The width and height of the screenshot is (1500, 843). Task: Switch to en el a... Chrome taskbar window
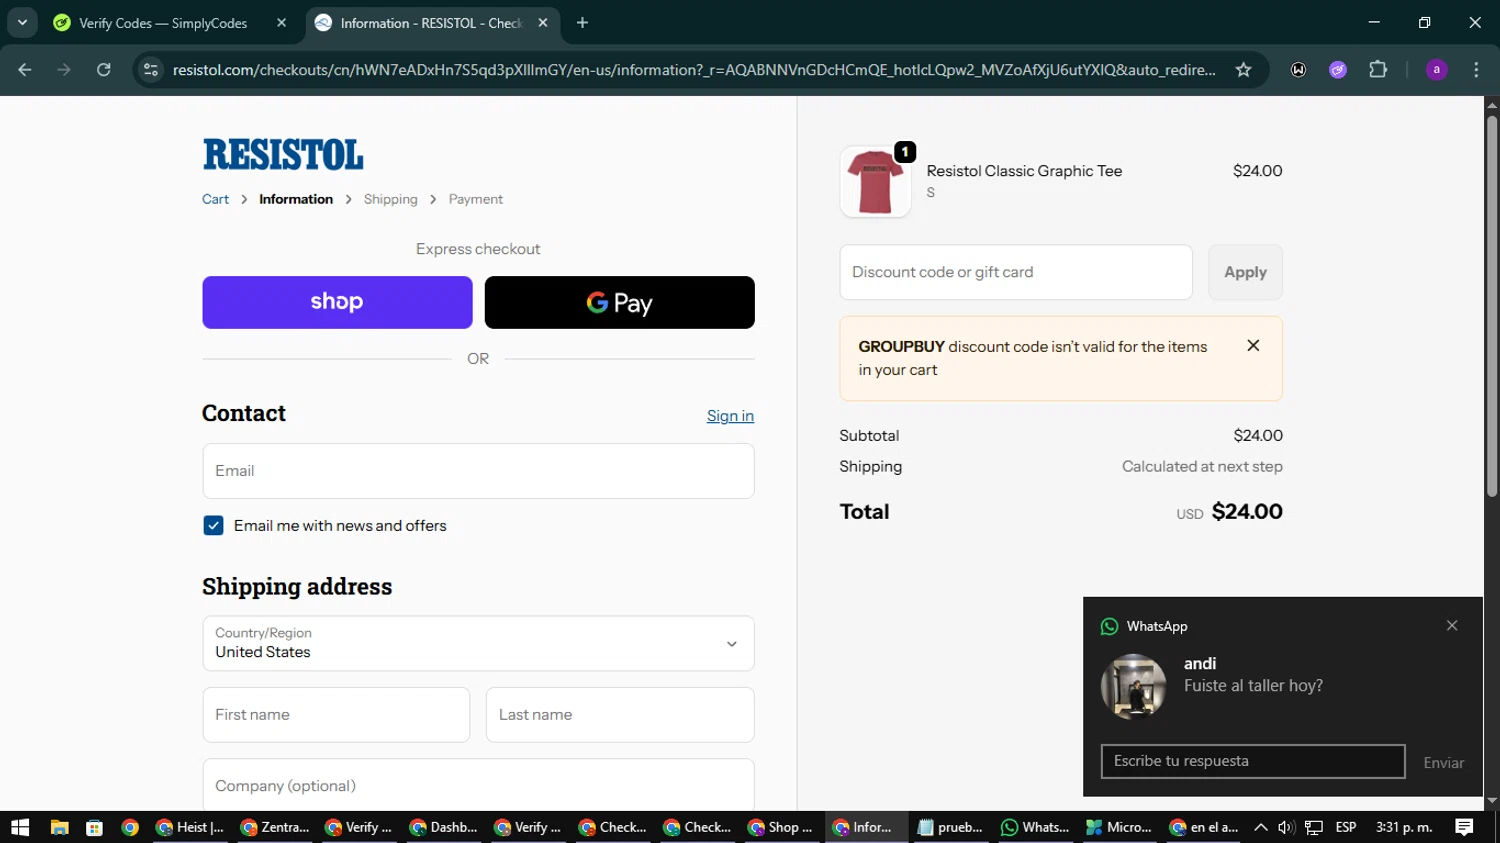click(x=1204, y=827)
